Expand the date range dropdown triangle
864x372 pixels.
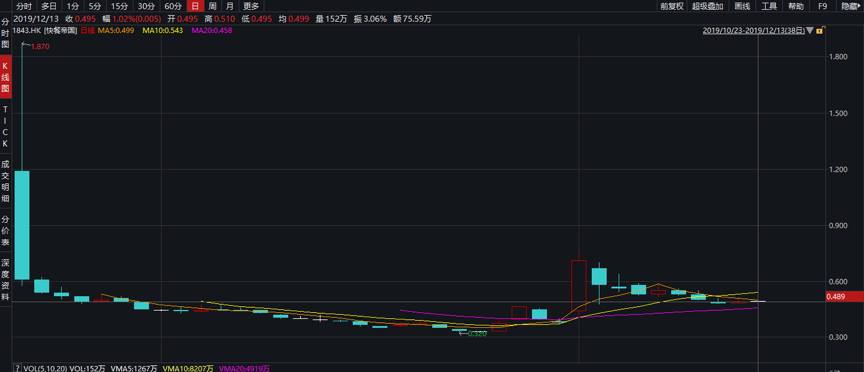pos(810,31)
